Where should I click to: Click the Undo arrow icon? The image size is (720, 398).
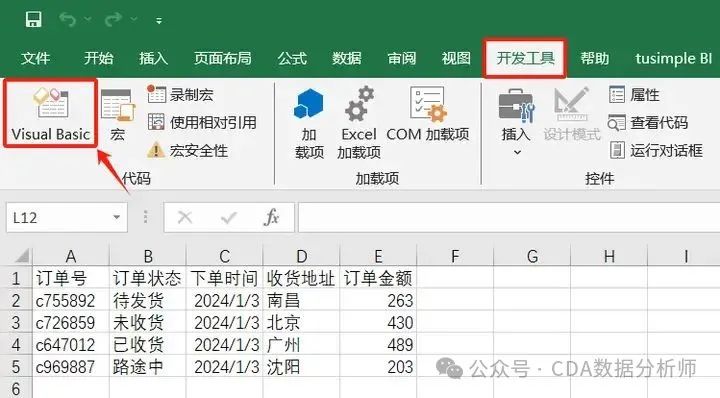coord(68,20)
